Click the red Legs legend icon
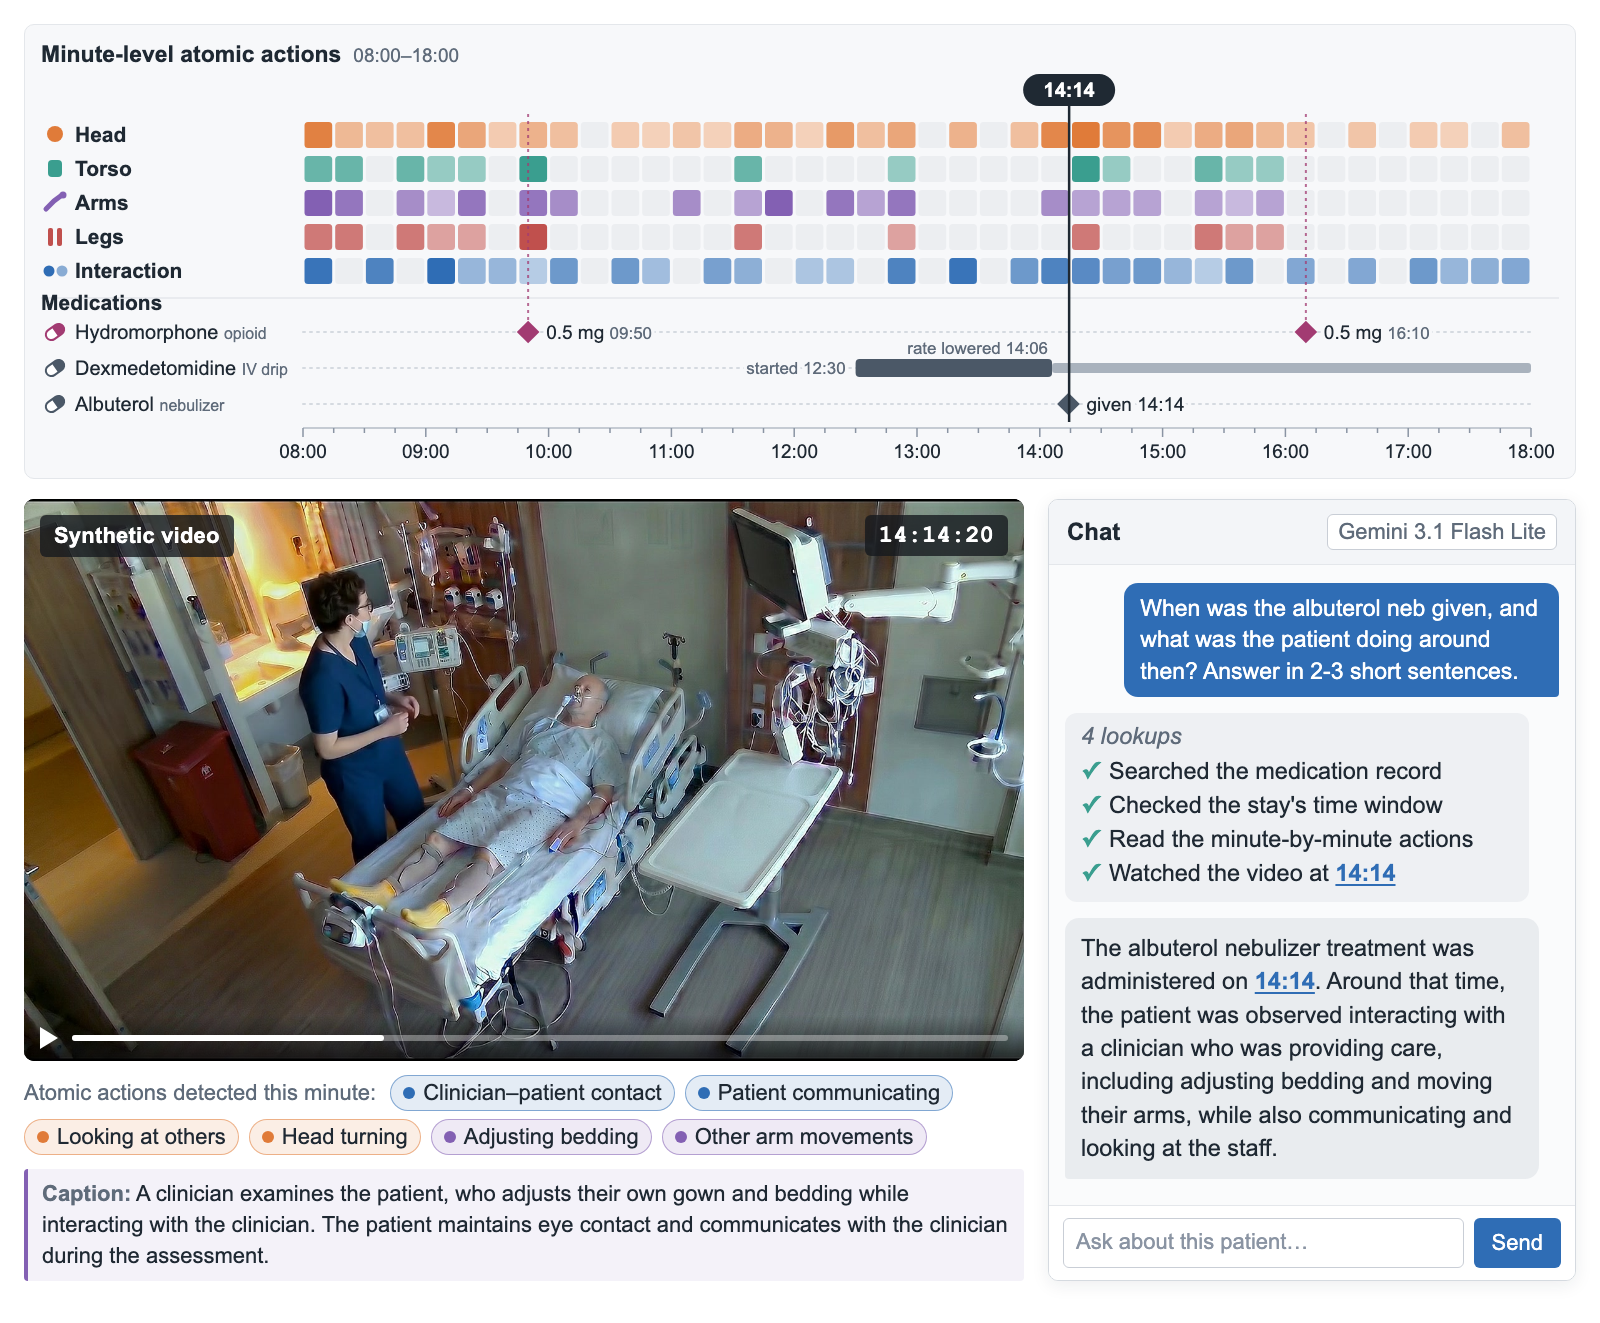The height and width of the screenshot is (1323, 1600). click(55, 236)
